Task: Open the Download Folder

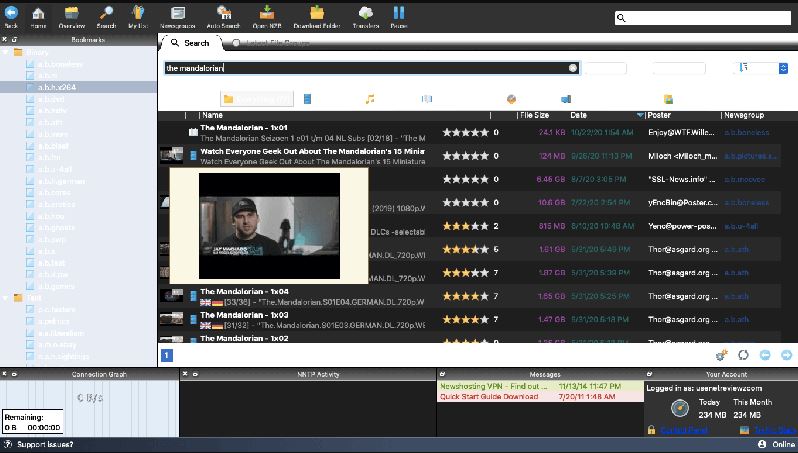Action: 317,16
